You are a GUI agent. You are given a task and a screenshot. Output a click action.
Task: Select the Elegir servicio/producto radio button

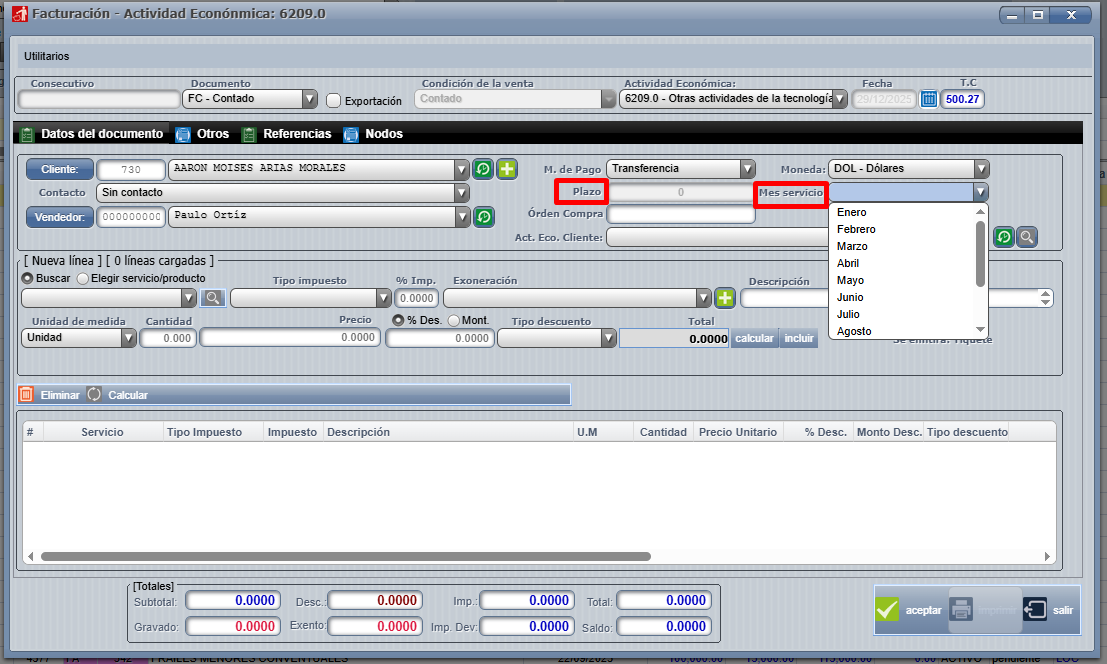click(x=83, y=278)
